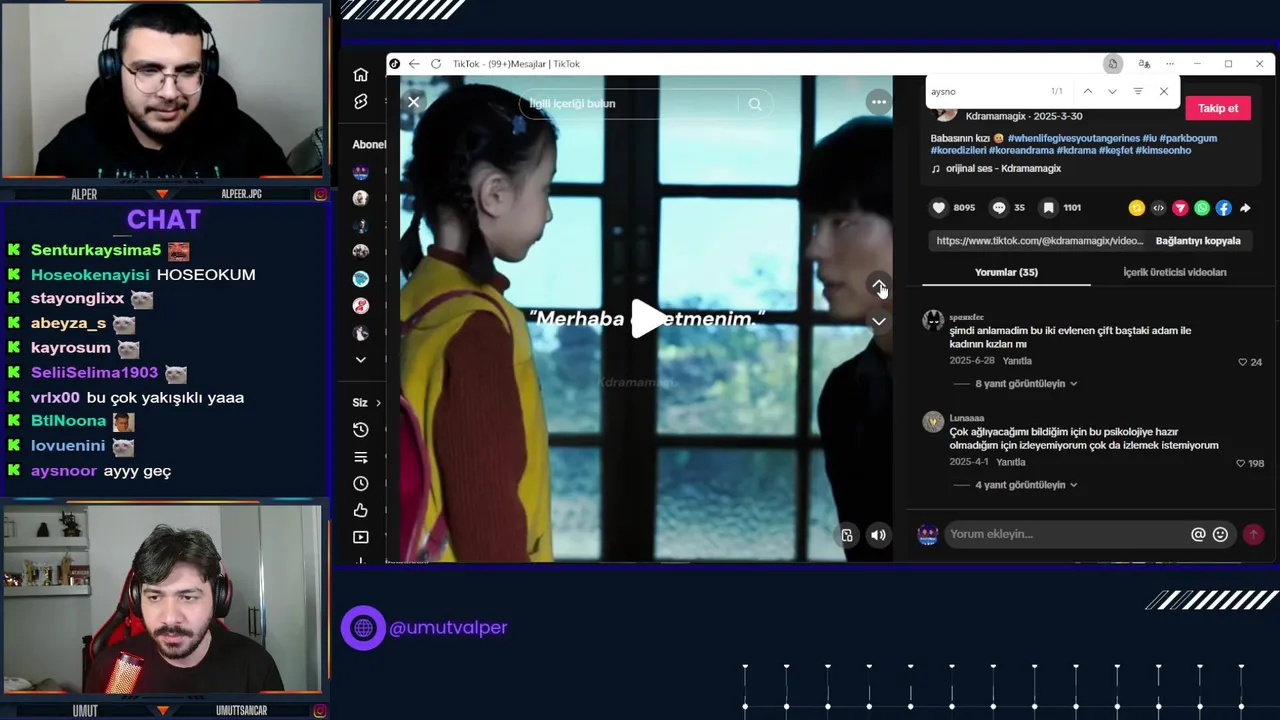Expand '4 yanıt görüntüleyin' replies
The height and width of the screenshot is (720, 1280).
[1027, 485]
